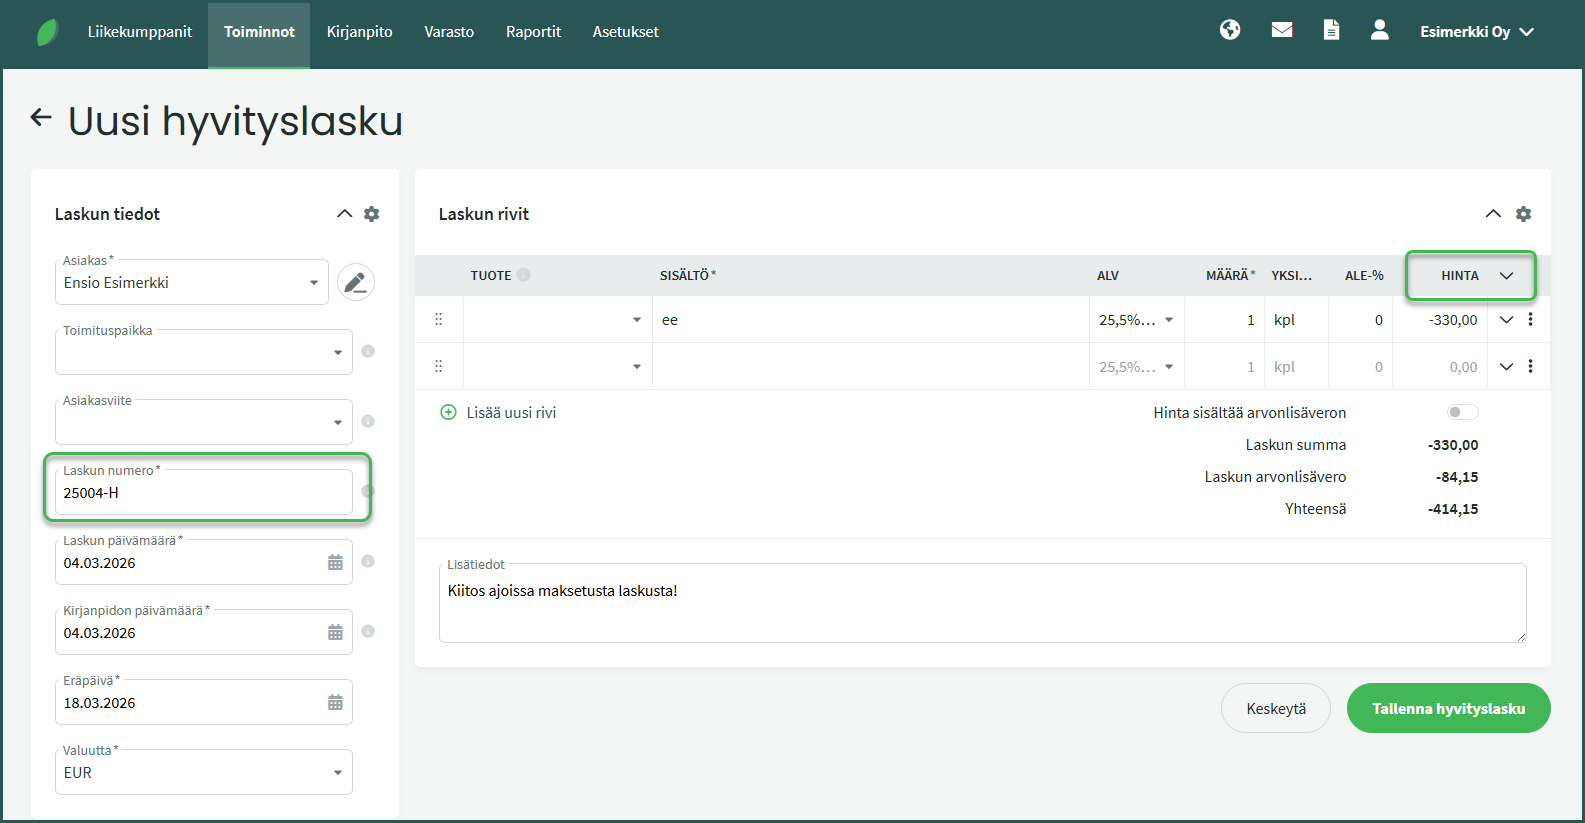Click three-dot menu on first invoice row

(1530, 320)
